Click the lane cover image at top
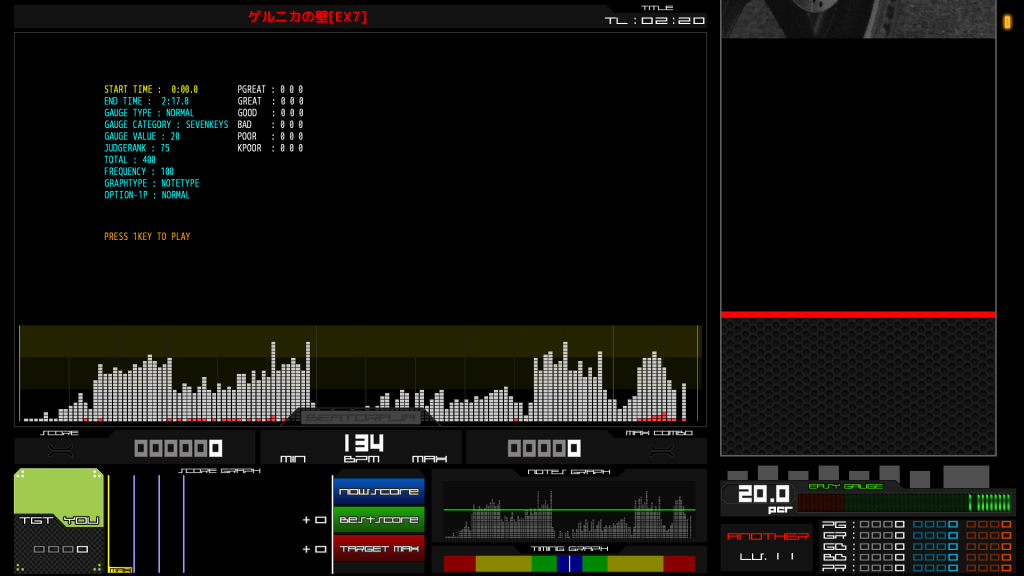This screenshot has width=1024, height=576. (858, 19)
